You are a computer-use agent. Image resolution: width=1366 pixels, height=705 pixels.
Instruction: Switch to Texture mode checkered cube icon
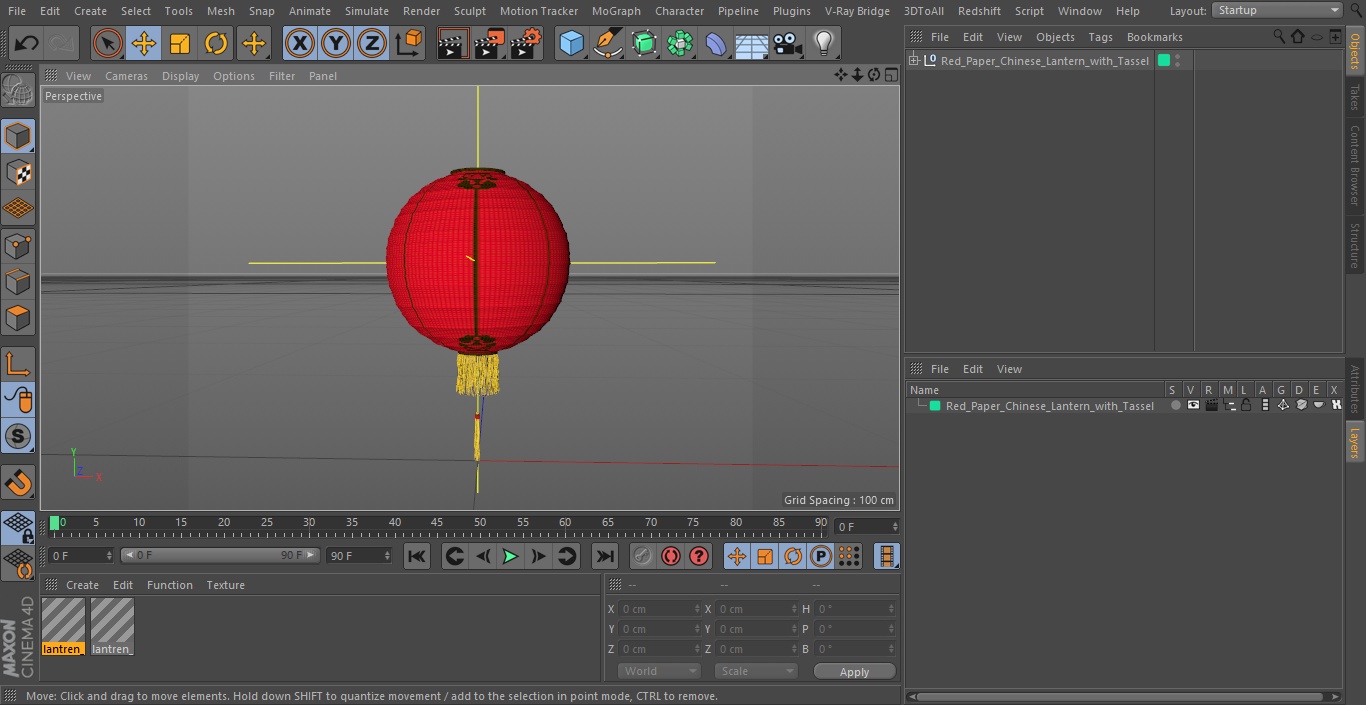(x=18, y=172)
